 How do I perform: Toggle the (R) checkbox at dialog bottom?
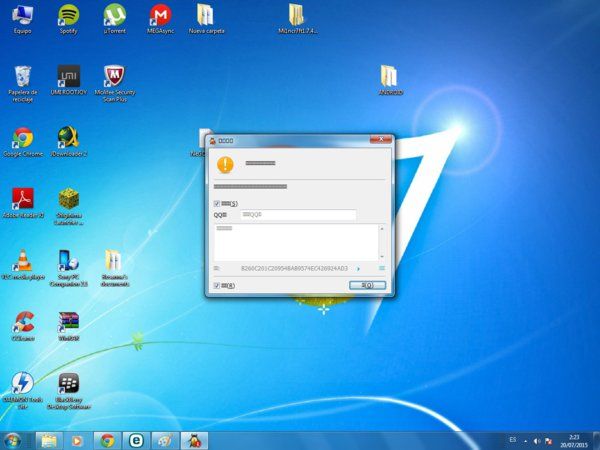(x=217, y=285)
